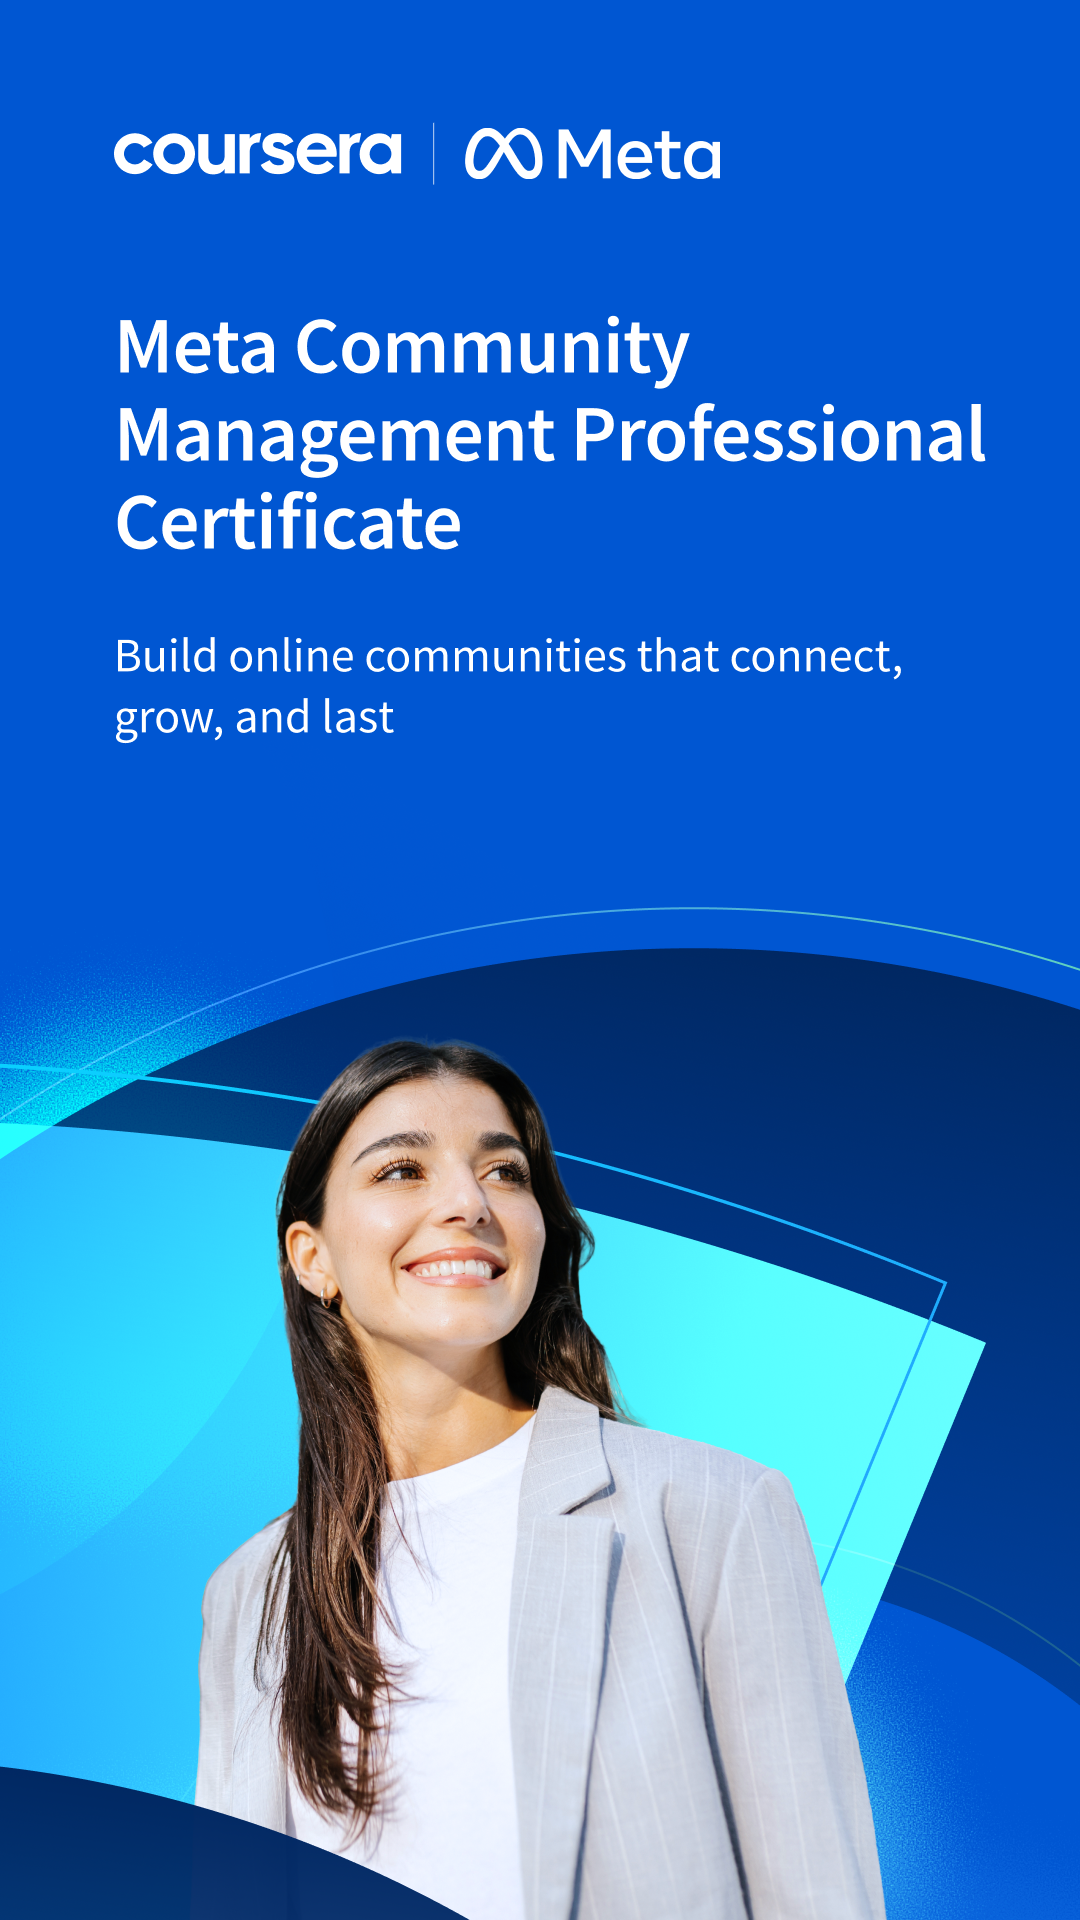Click the photo of the smiling woman
Image resolution: width=1080 pixels, height=1920 pixels.
pos(540,1480)
